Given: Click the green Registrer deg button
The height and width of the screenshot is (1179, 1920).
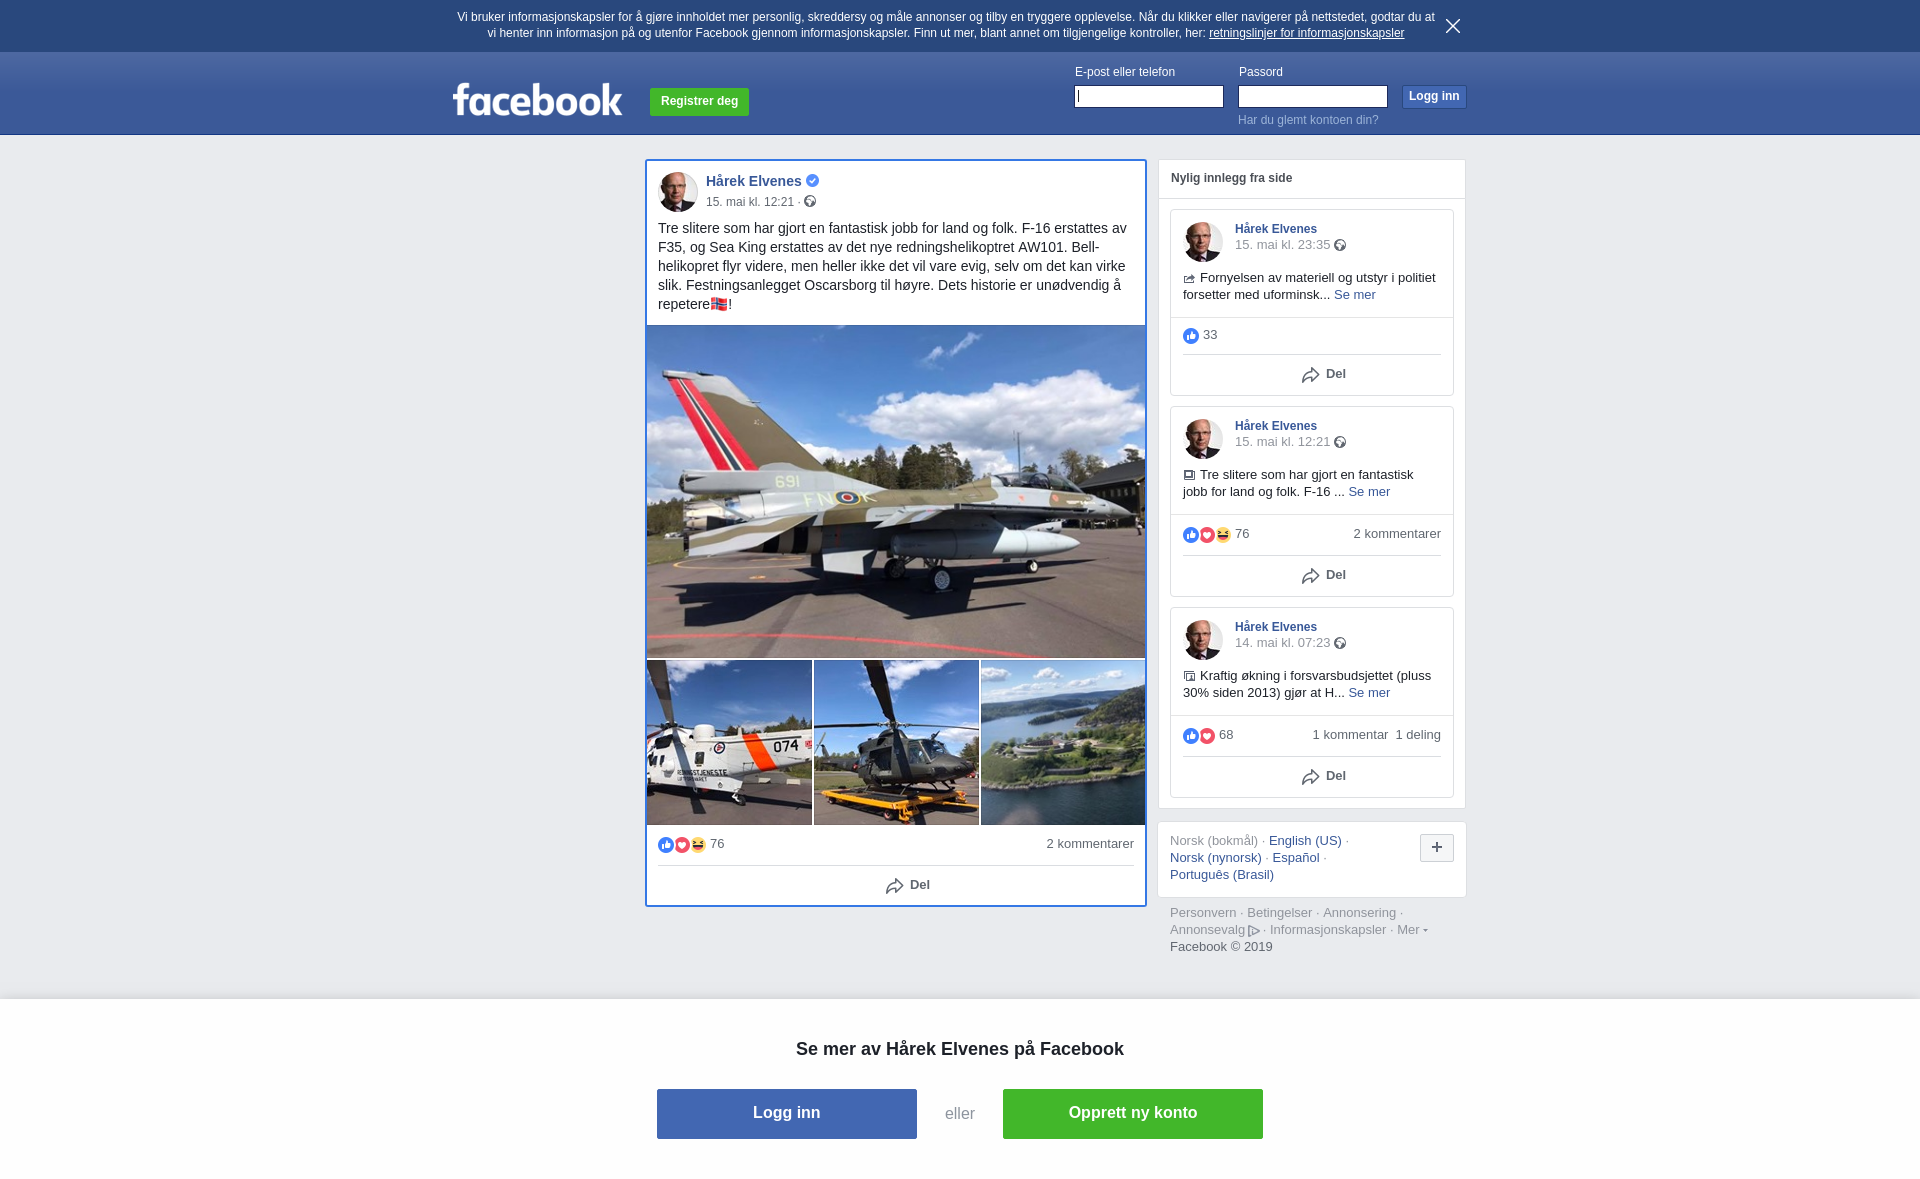Looking at the screenshot, I should 699,102.
